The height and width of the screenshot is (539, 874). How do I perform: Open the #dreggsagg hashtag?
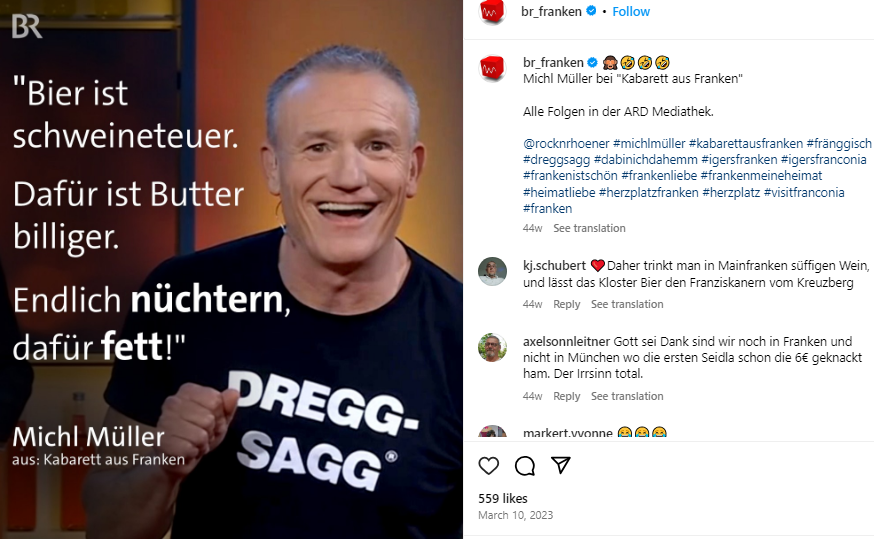tap(556, 159)
